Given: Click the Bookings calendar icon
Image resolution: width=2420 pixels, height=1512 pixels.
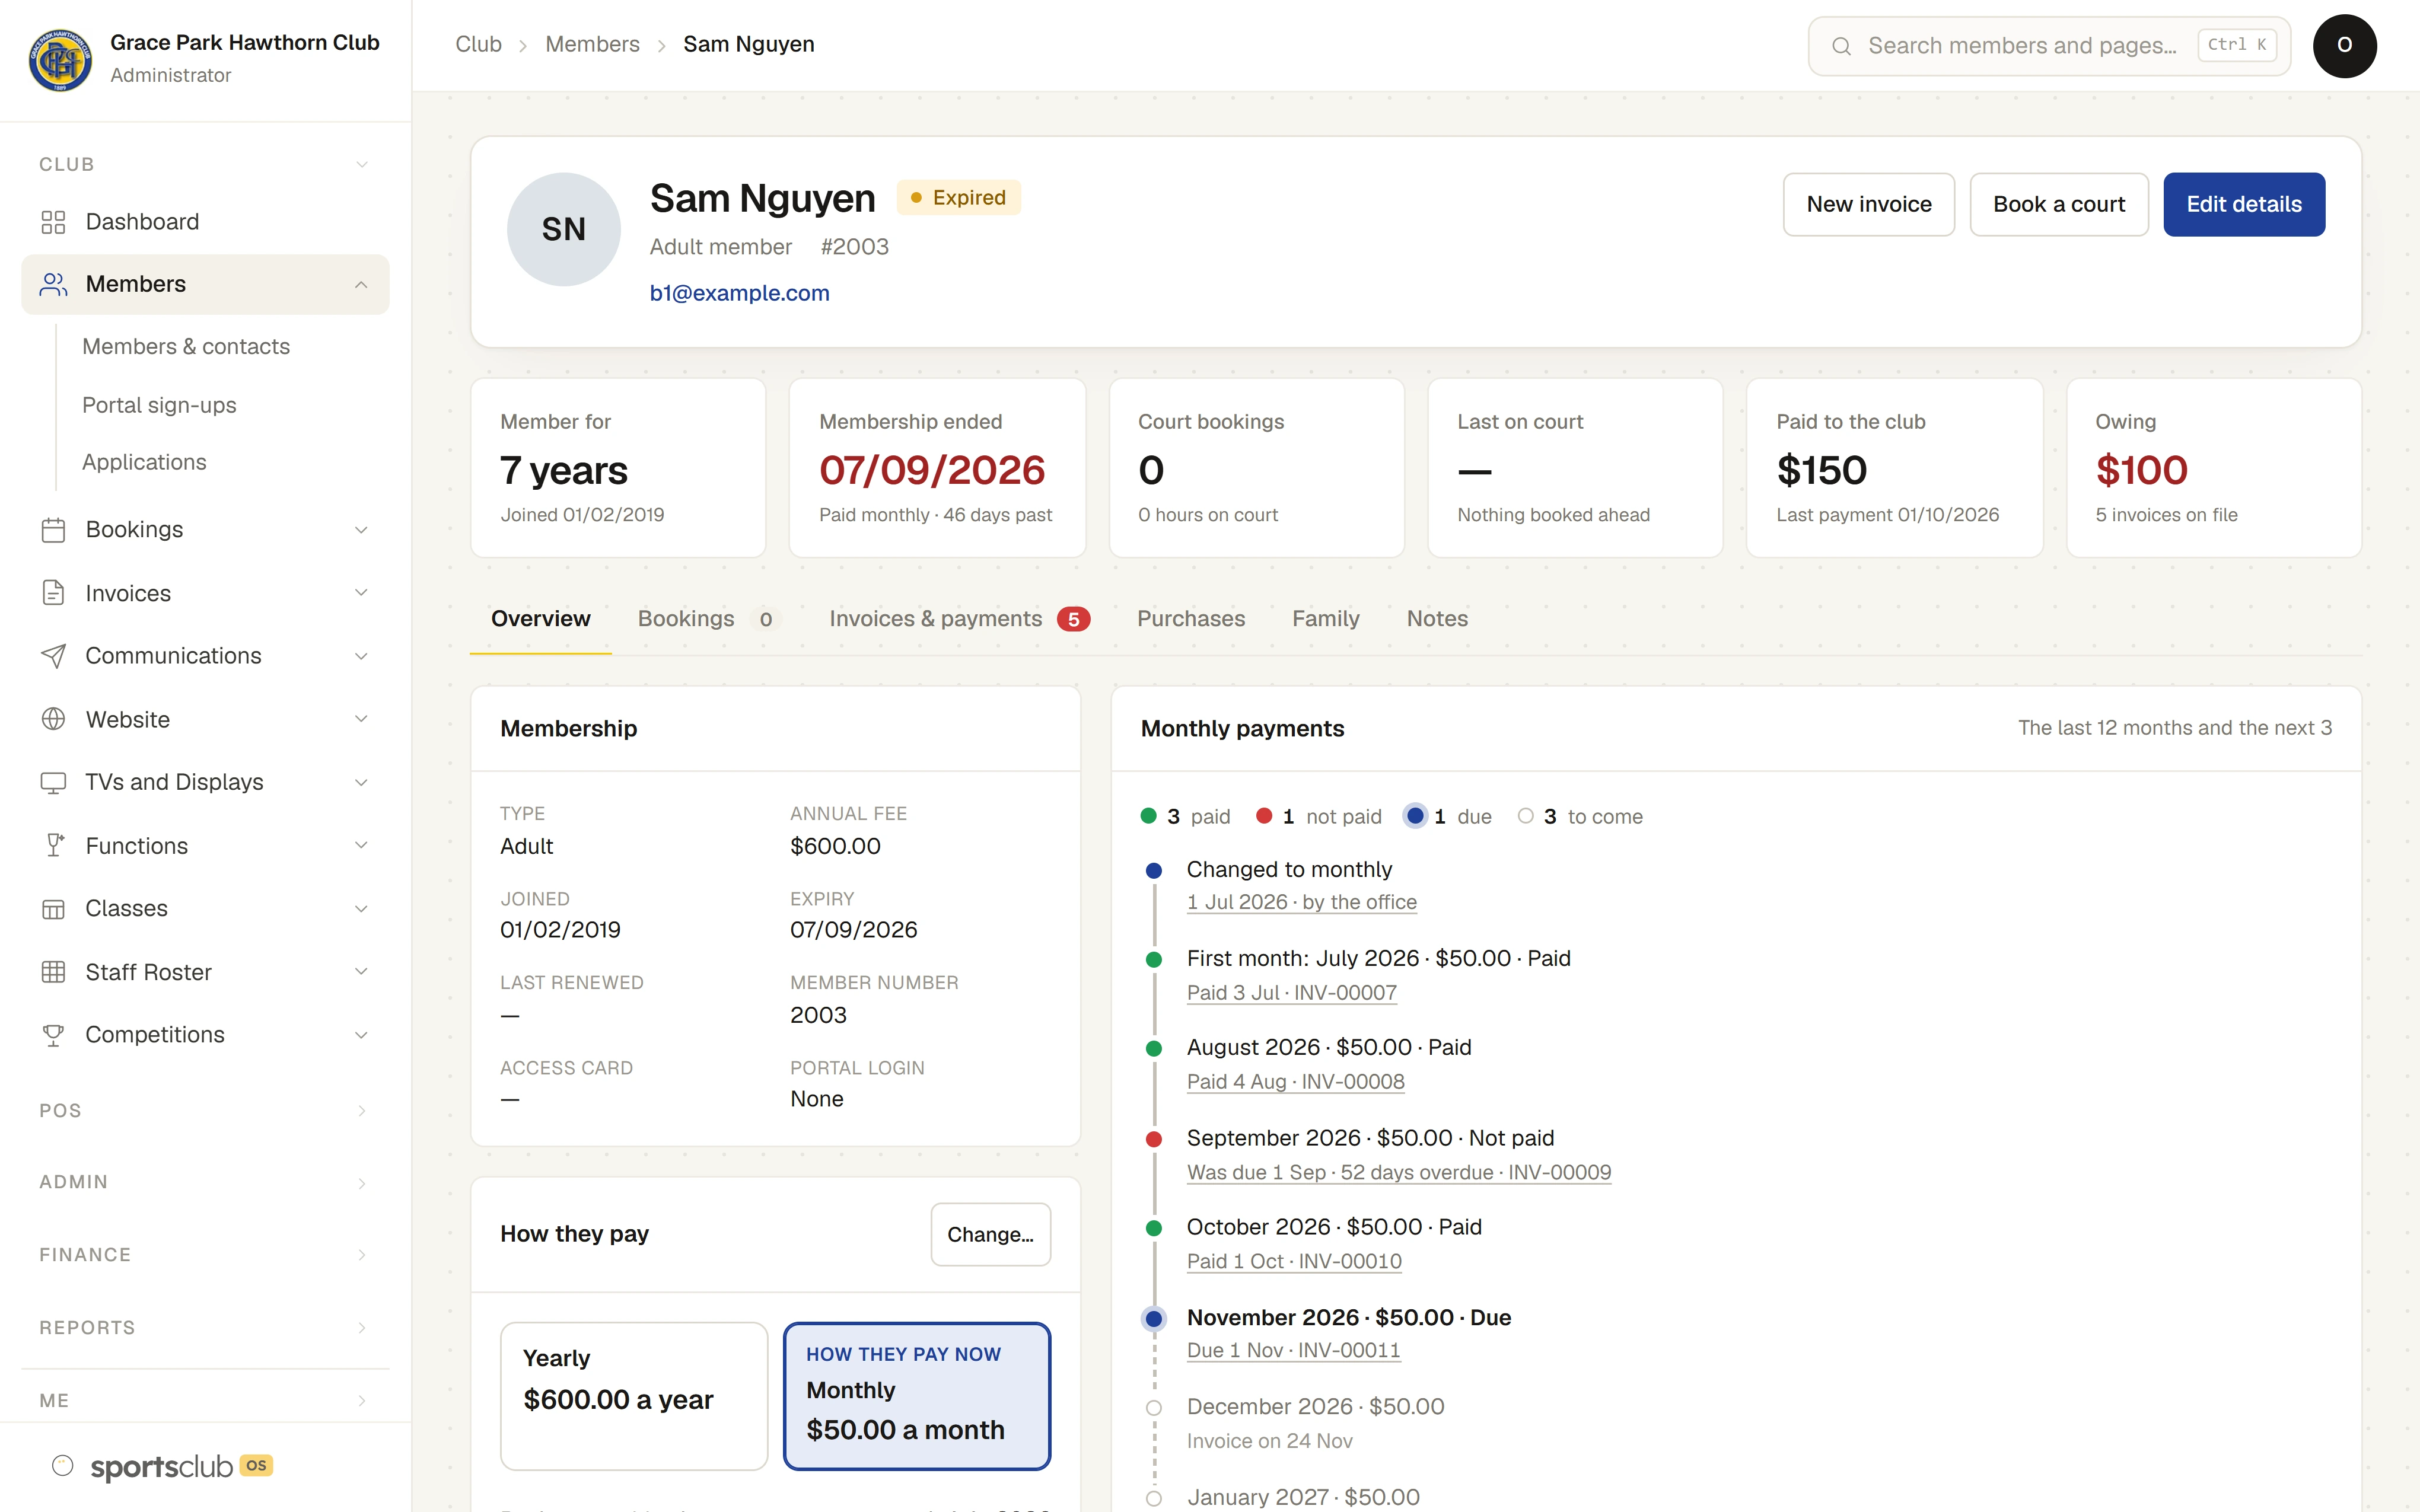Looking at the screenshot, I should (53, 530).
